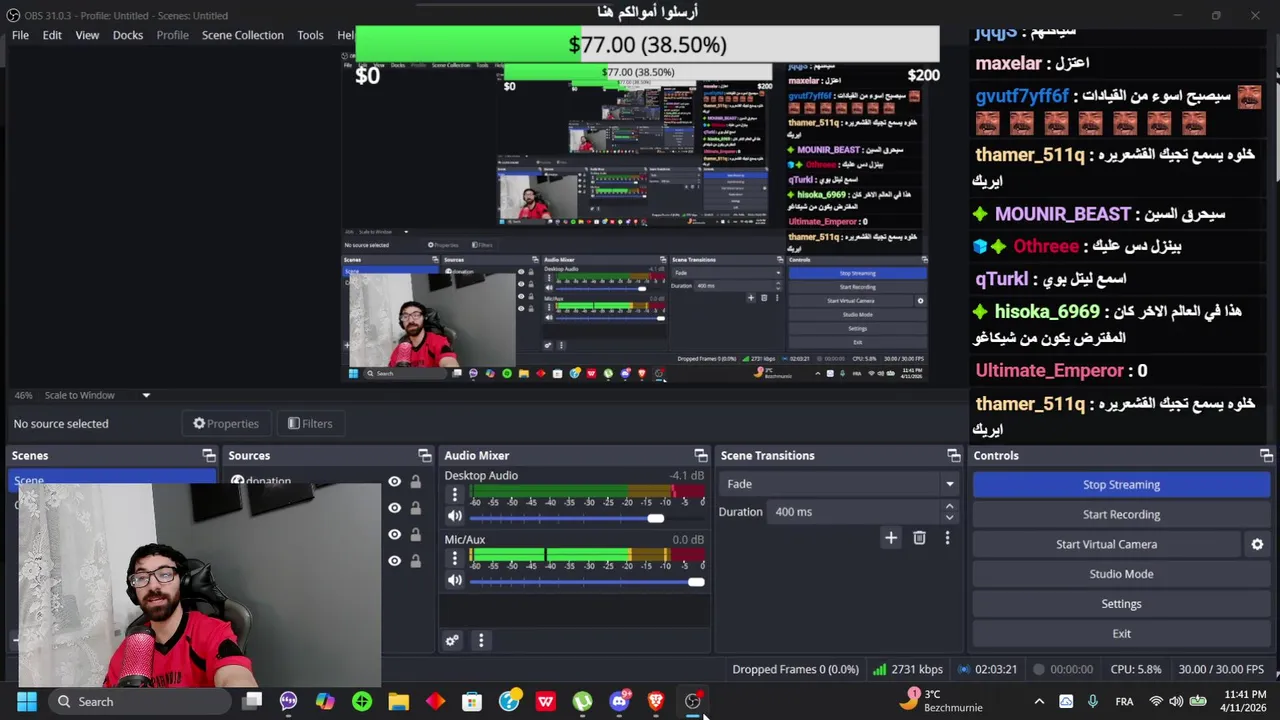Float the Scenes dock panel
Screen dimensions: 1280x720
click(209, 456)
